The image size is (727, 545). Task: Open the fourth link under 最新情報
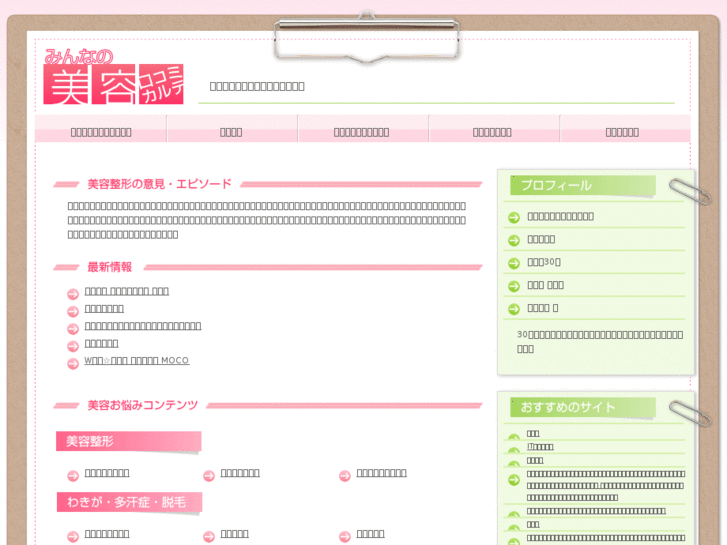coord(102,343)
